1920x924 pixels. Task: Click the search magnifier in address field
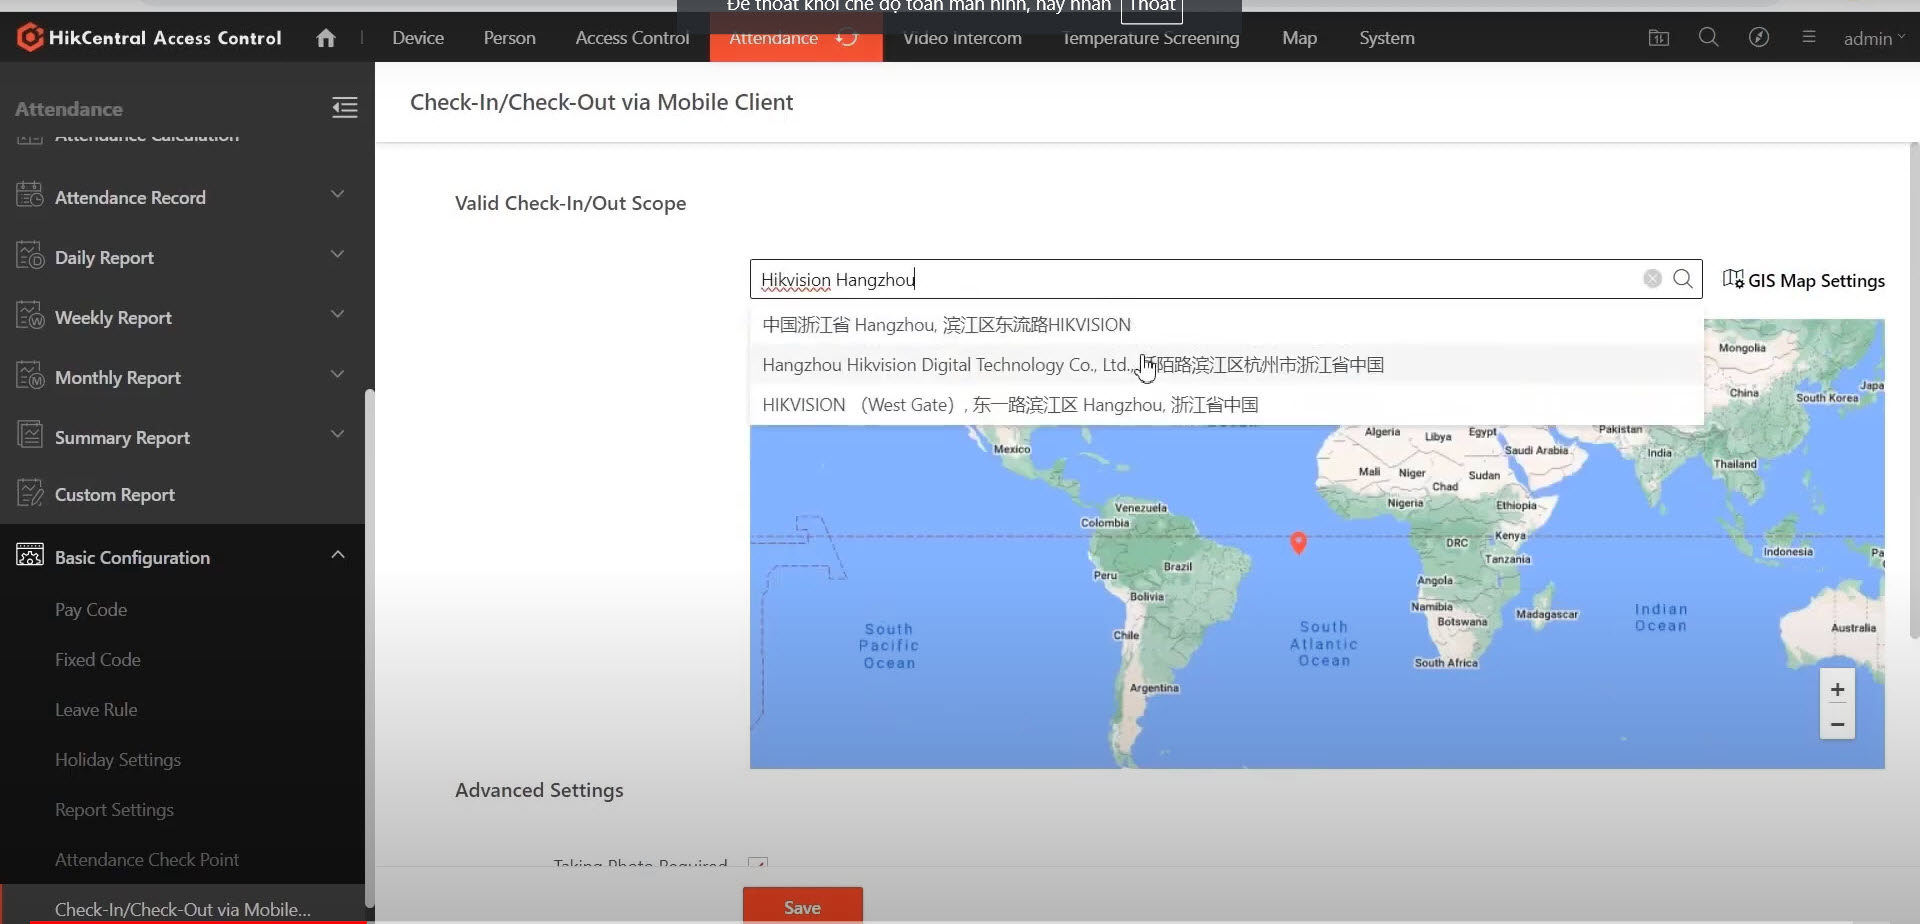click(x=1683, y=279)
